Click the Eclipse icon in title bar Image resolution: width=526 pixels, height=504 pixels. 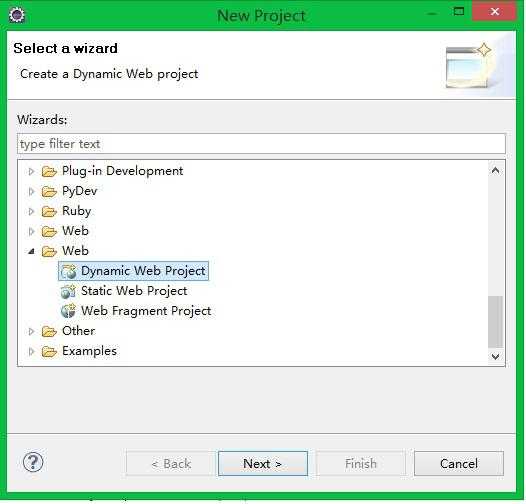click(17, 14)
